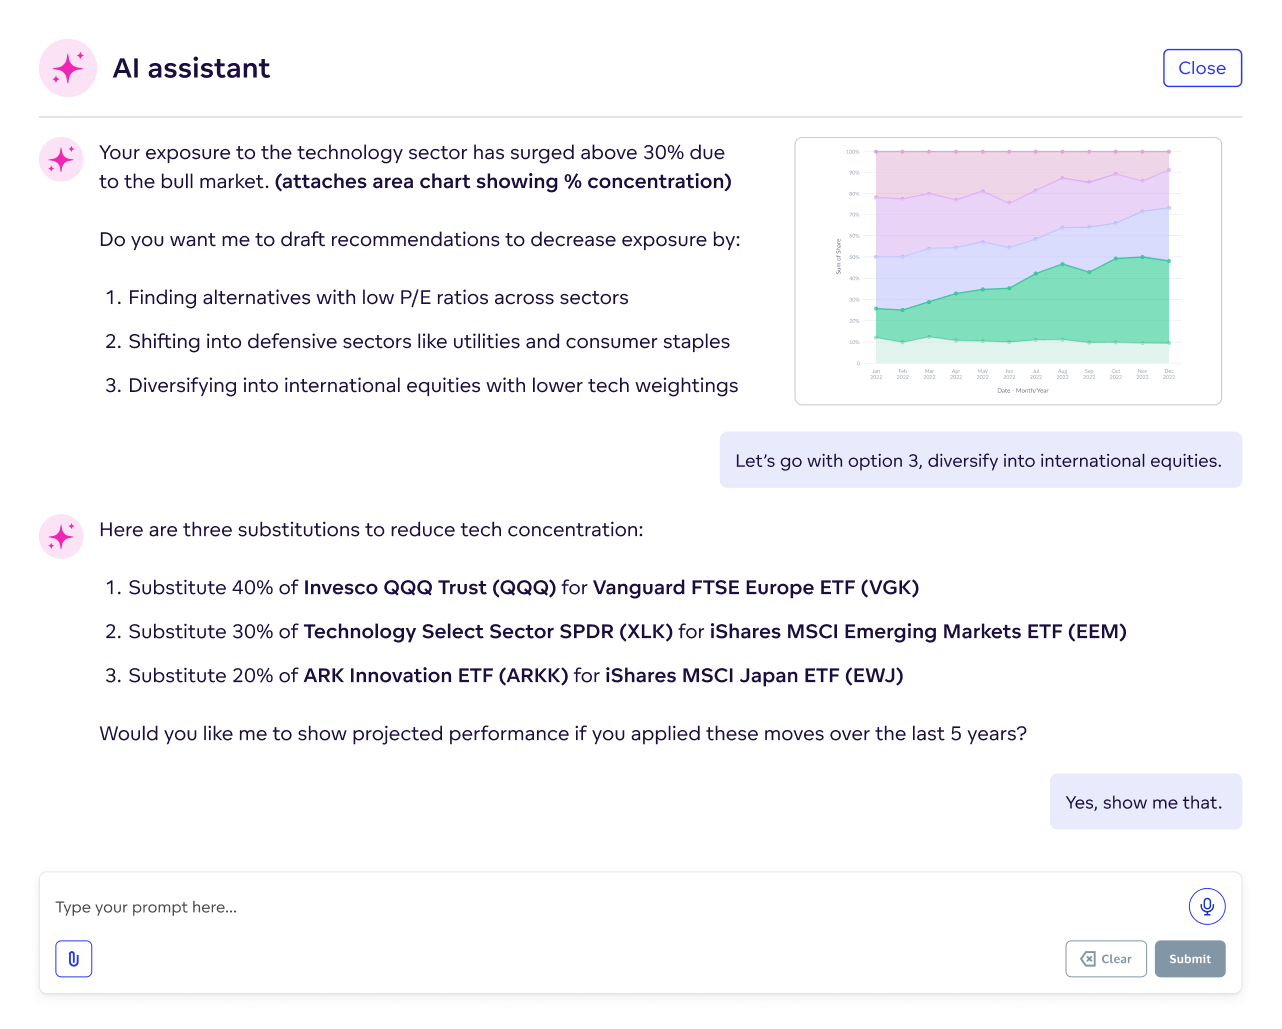The height and width of the screenshot is (1029, 1282).
Task: Submit the current prompt
Action: click(x=1190, y=958)
